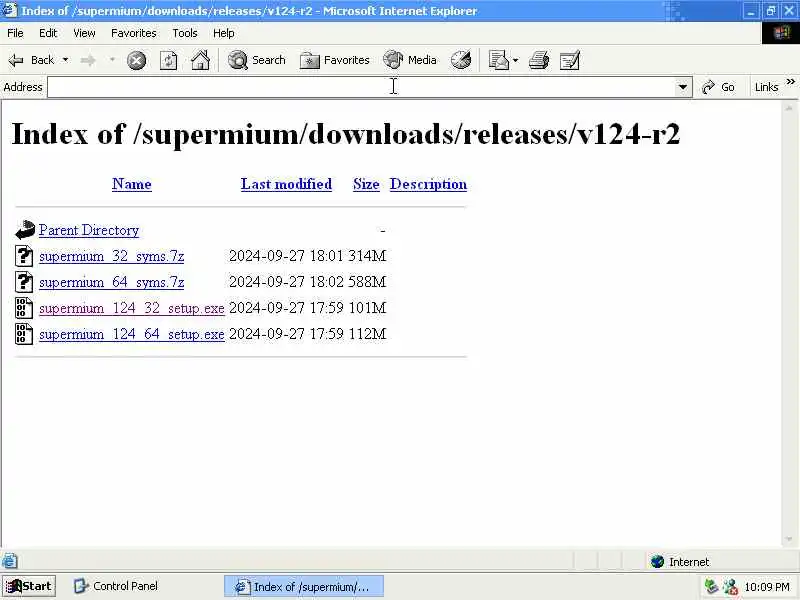This screenshot has height=600, width=800.
Task: Print the page with Print icon
Action: [x=539, y=61]
